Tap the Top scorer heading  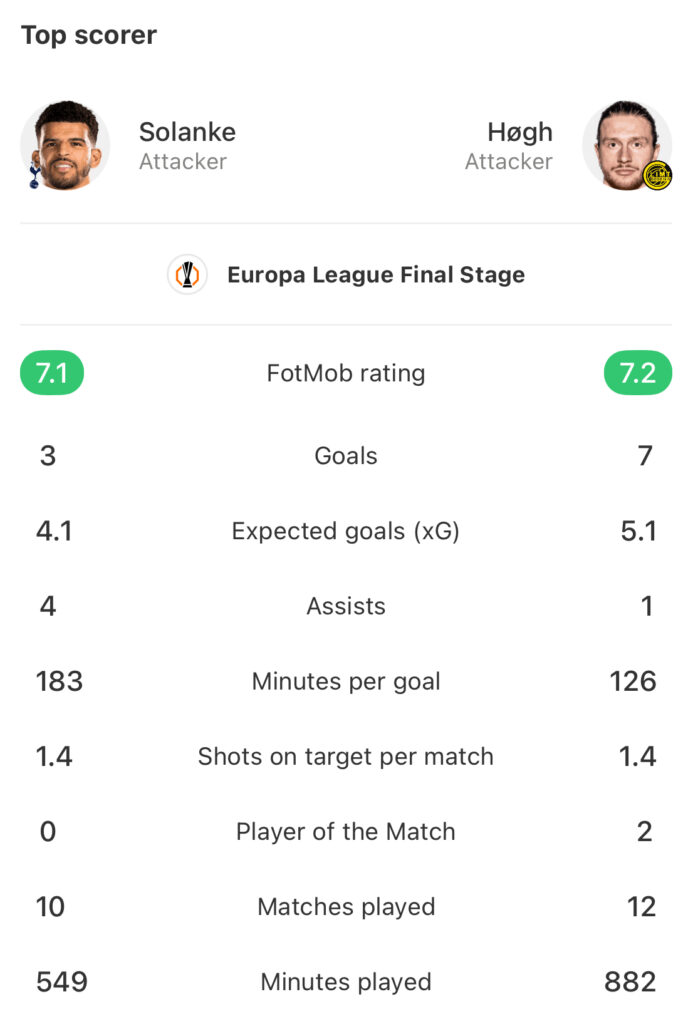tap(89, 35)
